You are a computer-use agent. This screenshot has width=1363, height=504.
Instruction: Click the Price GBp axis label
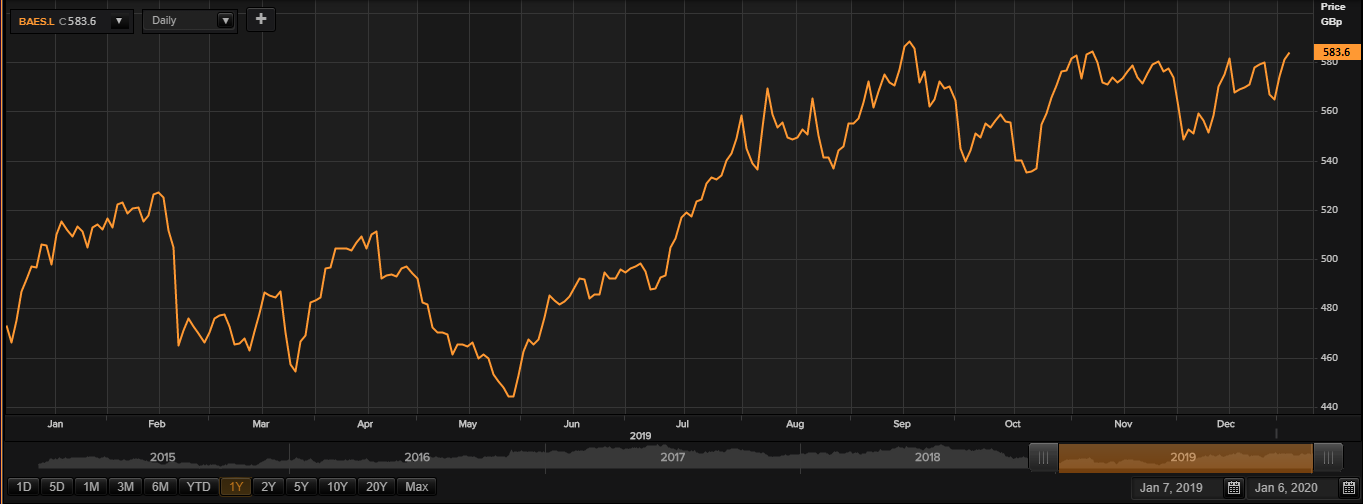point(1333,13)
